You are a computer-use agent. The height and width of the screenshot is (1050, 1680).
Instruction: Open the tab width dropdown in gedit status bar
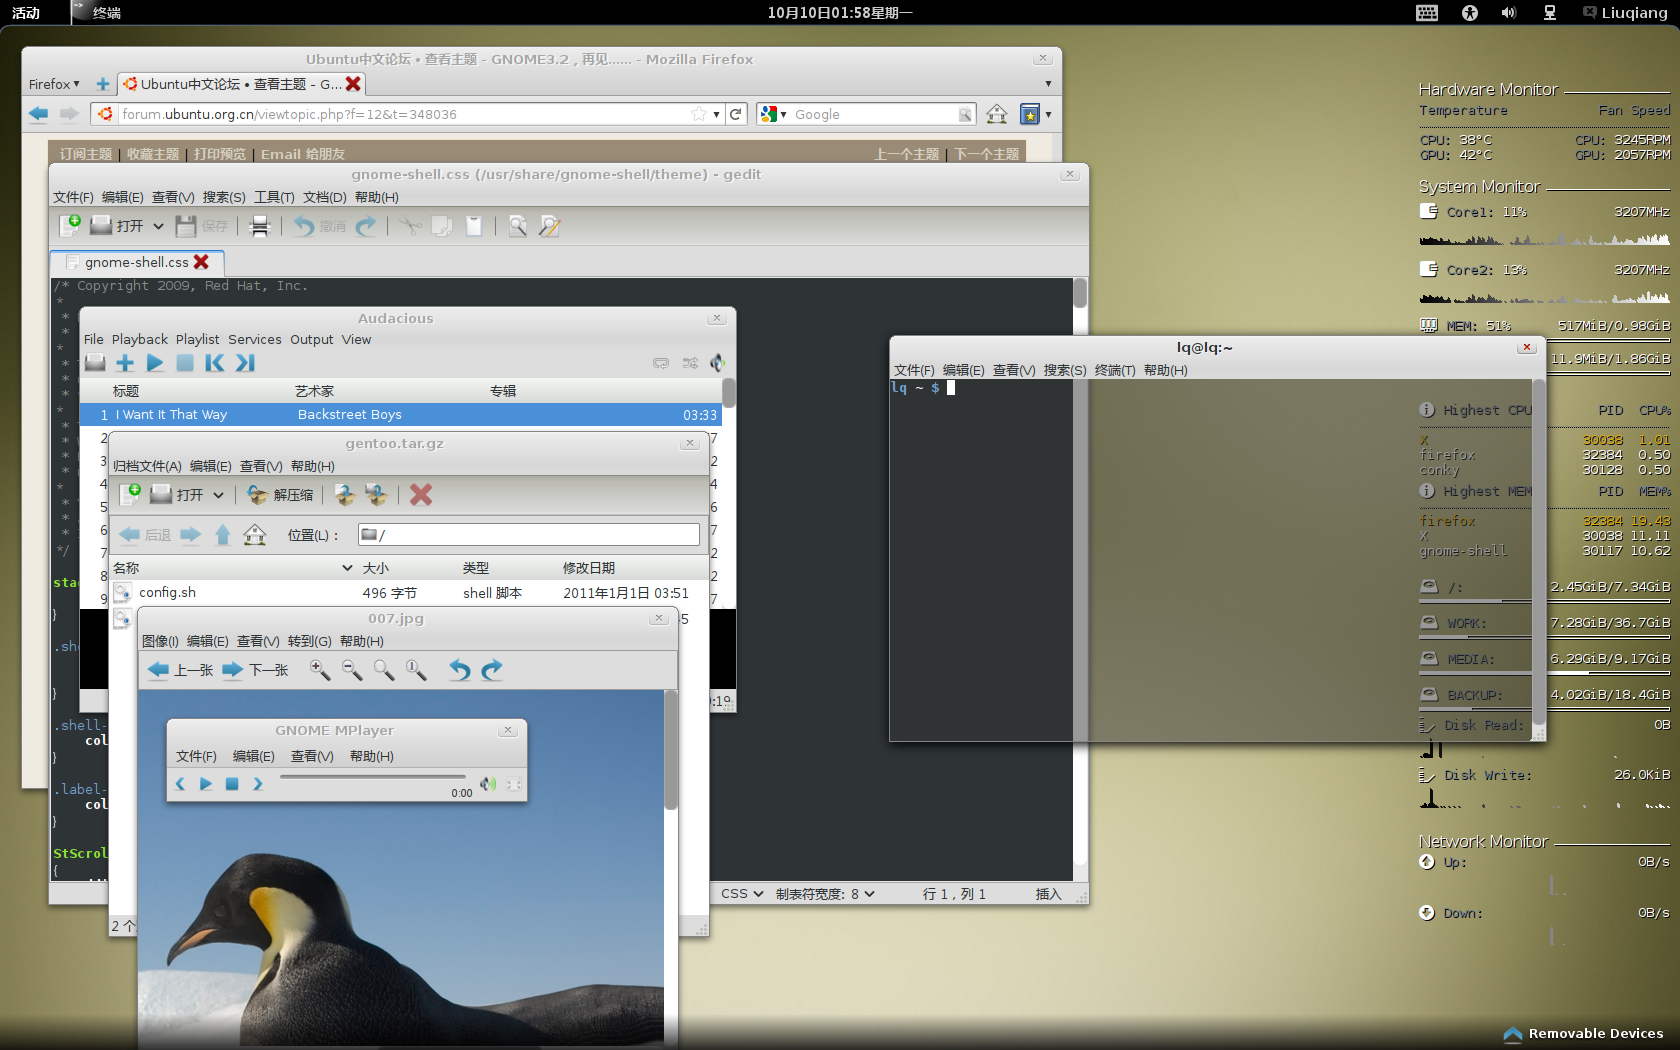tap(825, 894)
